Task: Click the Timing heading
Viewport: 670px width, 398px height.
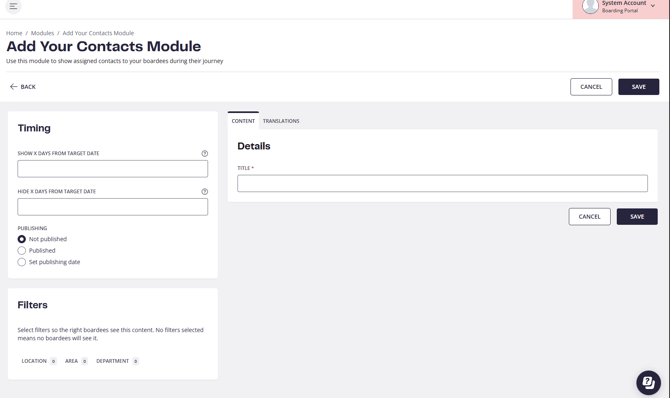Action: [34, 128]
